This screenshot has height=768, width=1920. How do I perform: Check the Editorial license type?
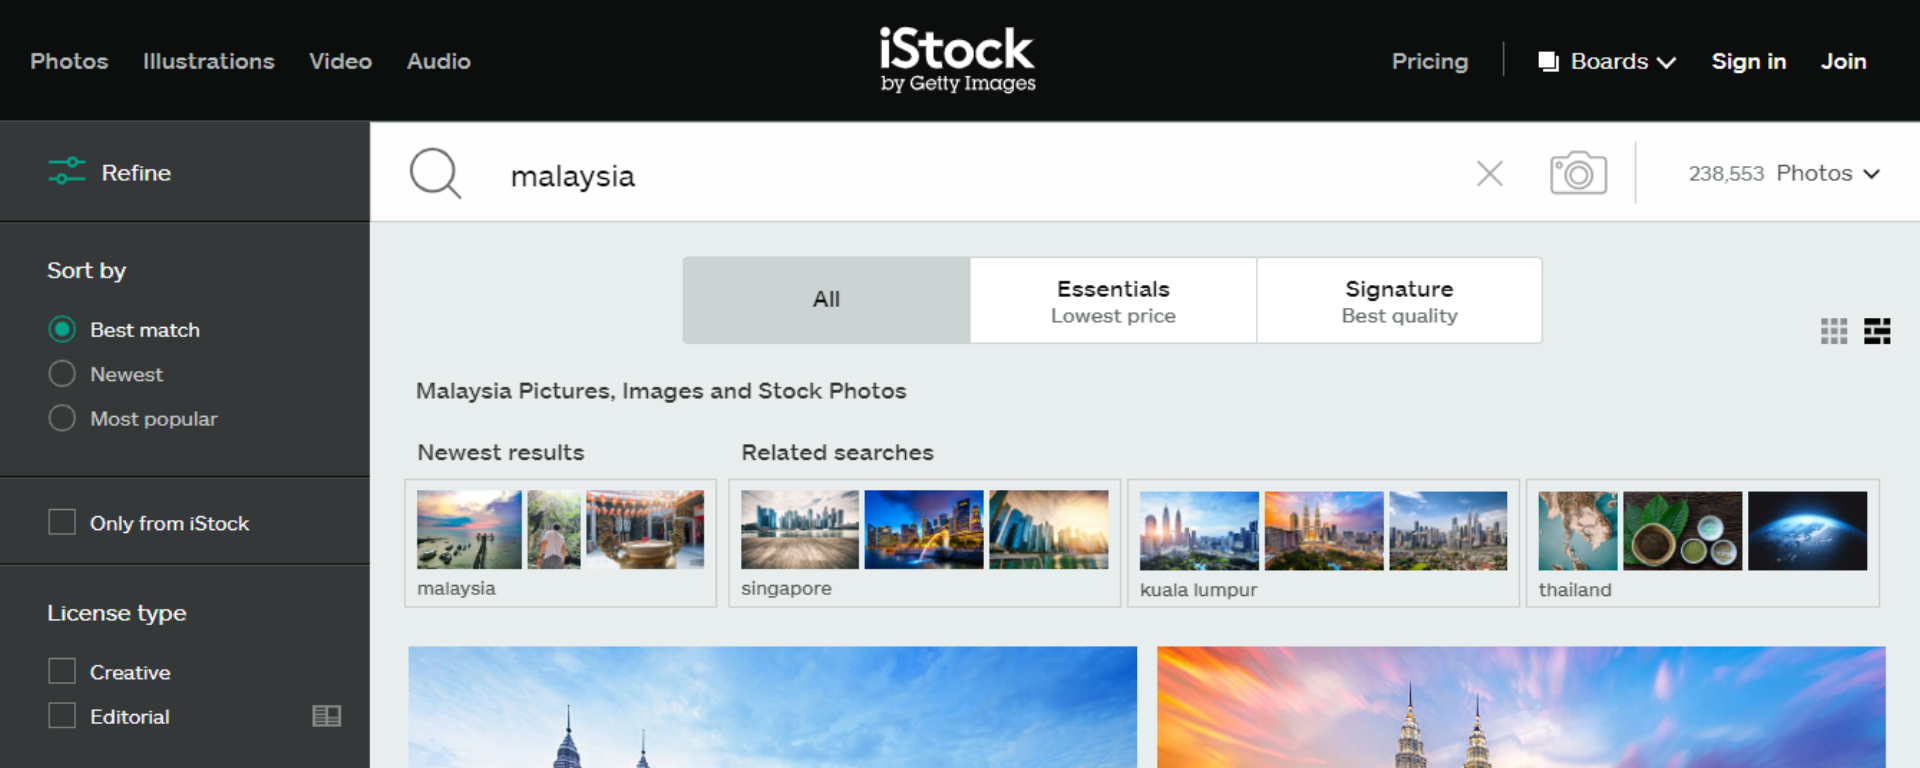coord(62,716)
